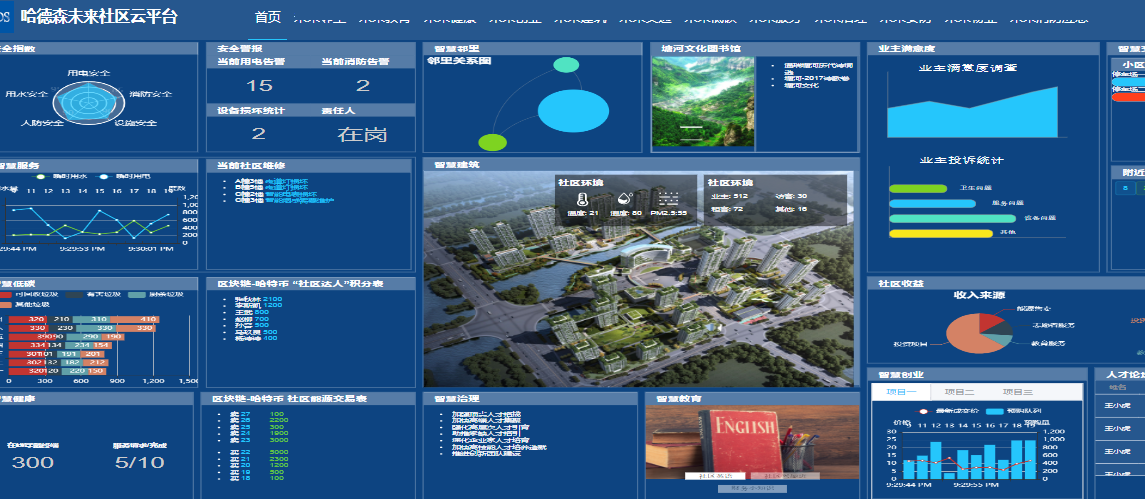Click the 2100 score in 社区达人 points list

272,300
